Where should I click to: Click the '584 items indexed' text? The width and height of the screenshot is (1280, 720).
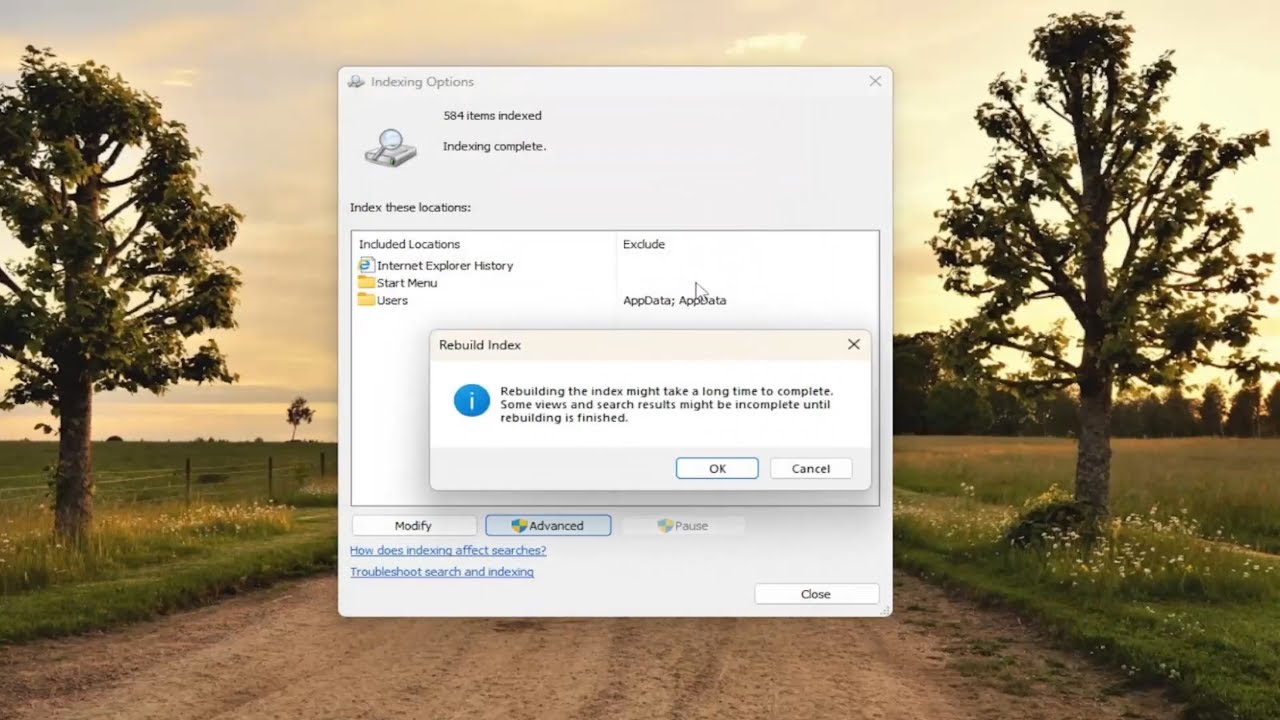tap(492, 116)
